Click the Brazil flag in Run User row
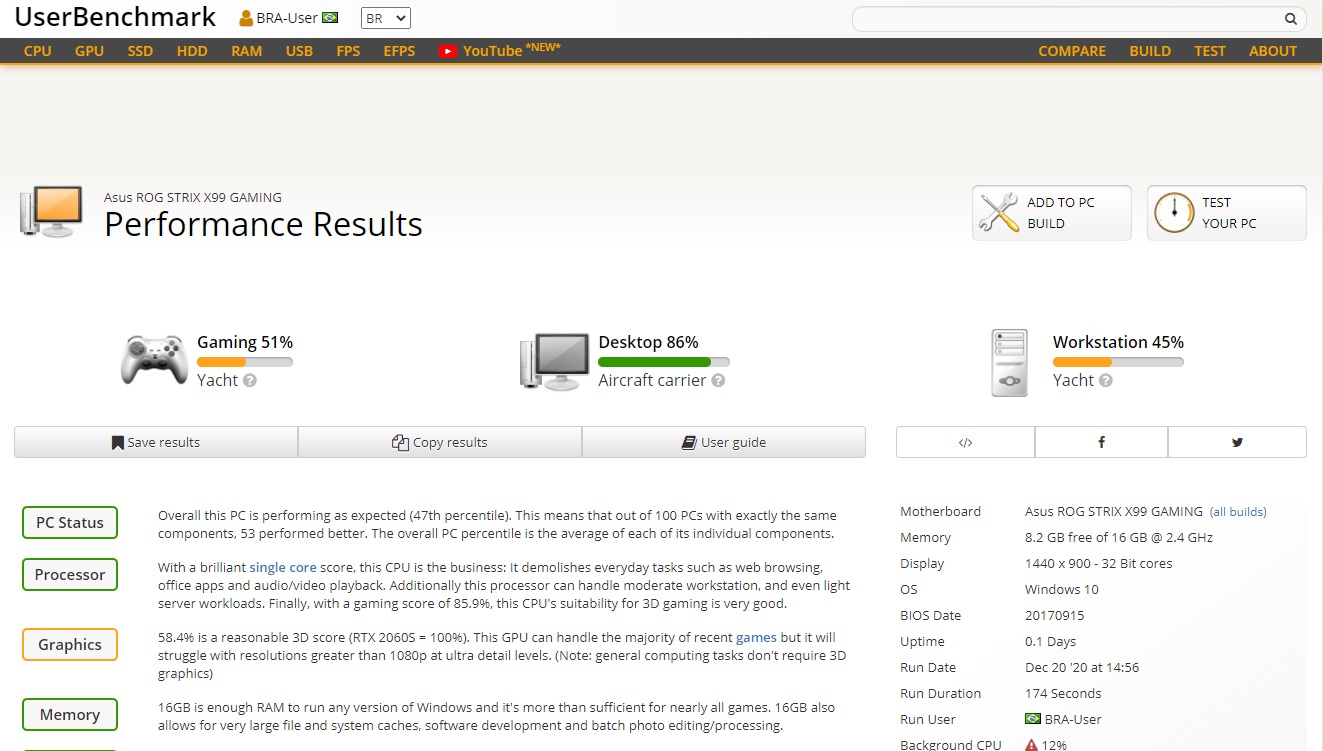1323x751 pixels. (x=1033, y=719)
